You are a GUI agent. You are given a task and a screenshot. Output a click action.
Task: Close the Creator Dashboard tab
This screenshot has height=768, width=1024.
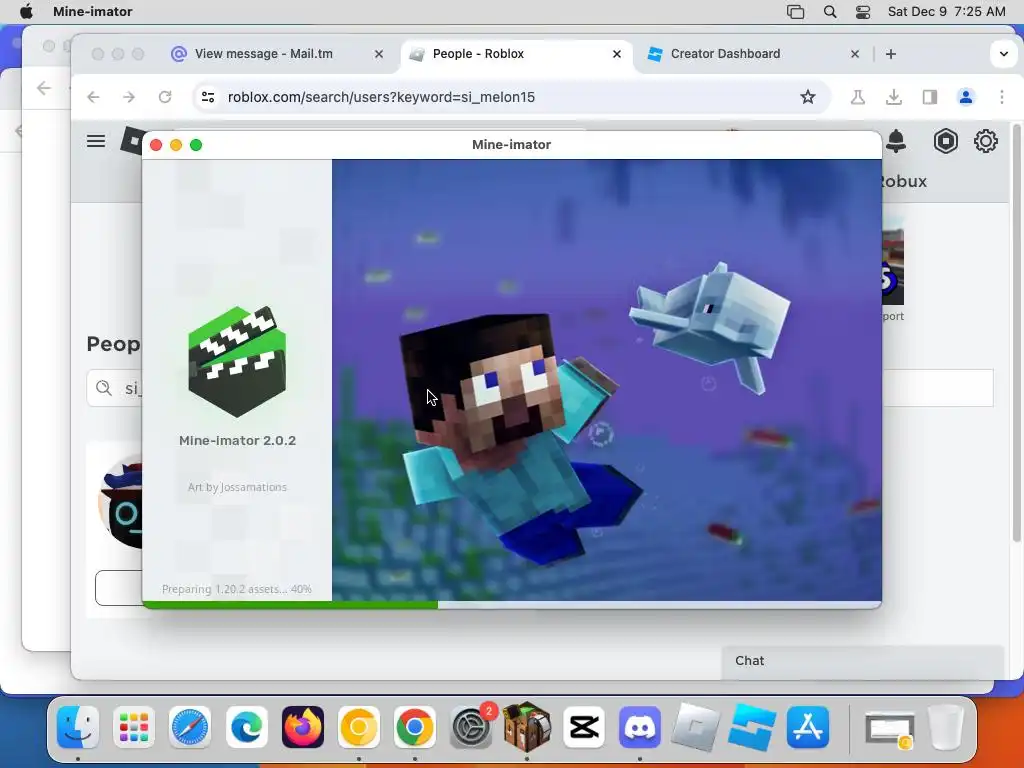[855, 54]
